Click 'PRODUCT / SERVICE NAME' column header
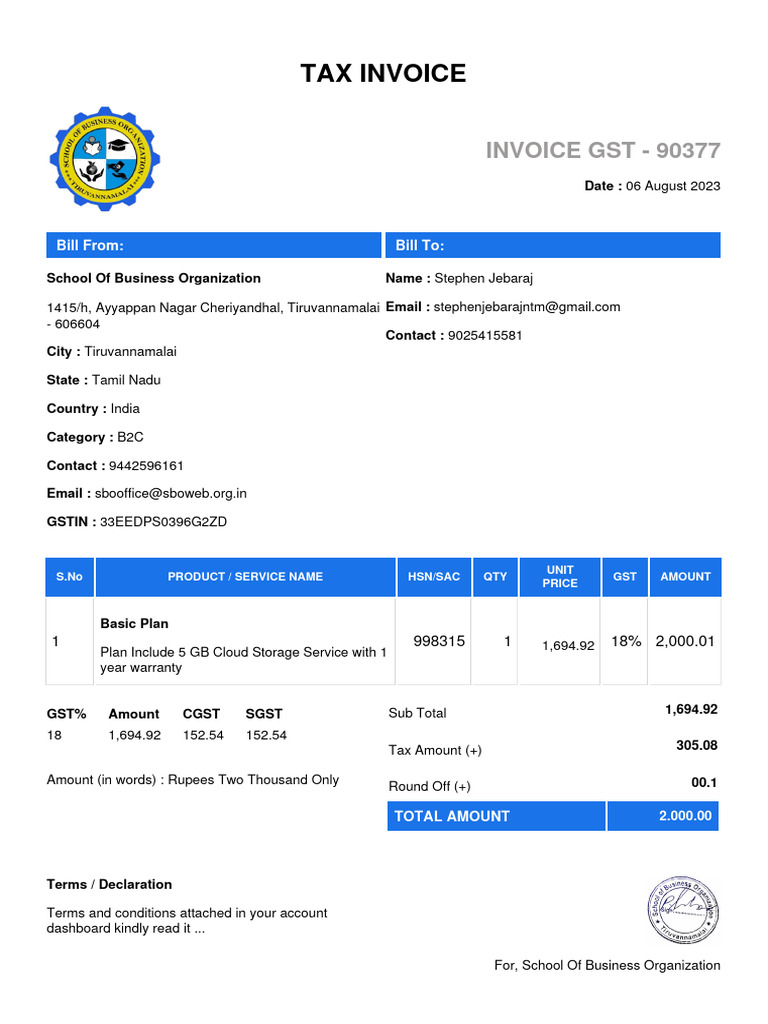 [x=246, y=577]
